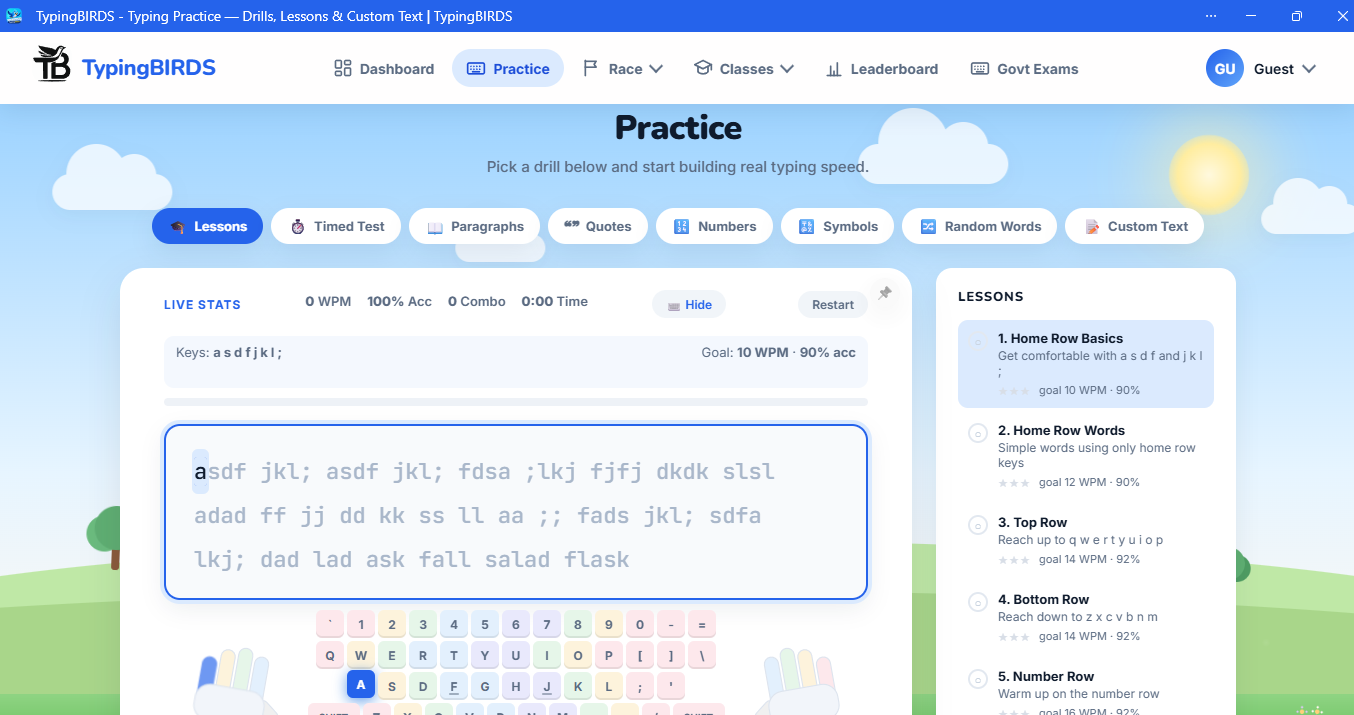Select the Practice nav tab
The width and height of the screenshot is (1354, 715).
508,69
